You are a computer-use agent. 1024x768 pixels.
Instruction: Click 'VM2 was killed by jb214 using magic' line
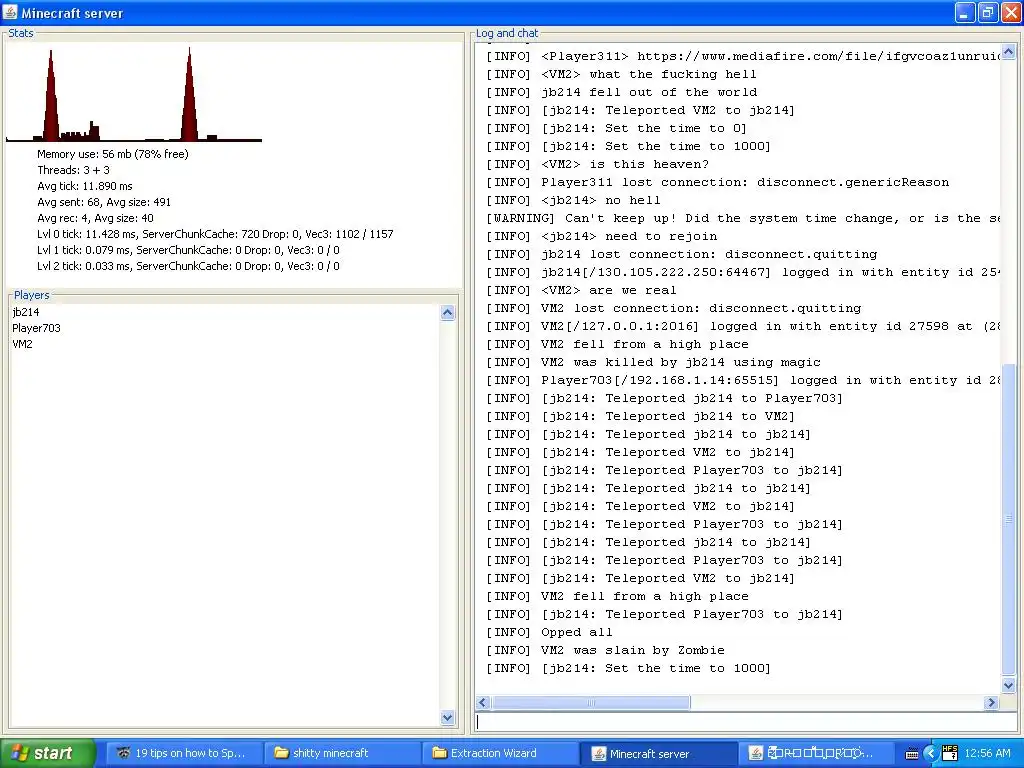(x=653, y=362)
